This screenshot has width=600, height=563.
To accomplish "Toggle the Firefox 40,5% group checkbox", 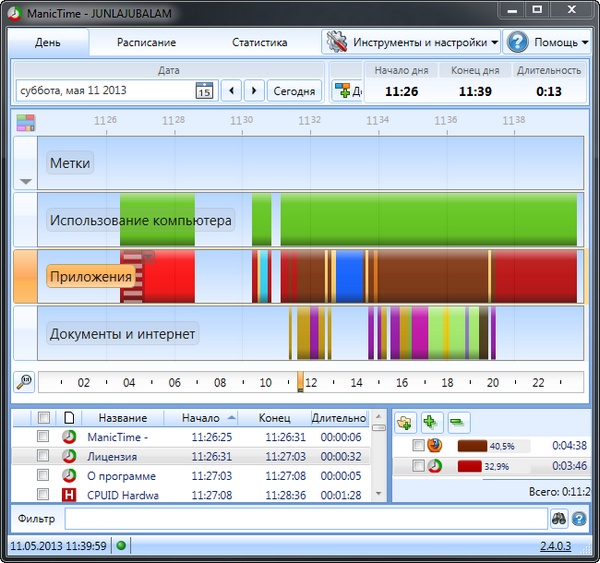I will pyautogui.click(x=418, y=446).
